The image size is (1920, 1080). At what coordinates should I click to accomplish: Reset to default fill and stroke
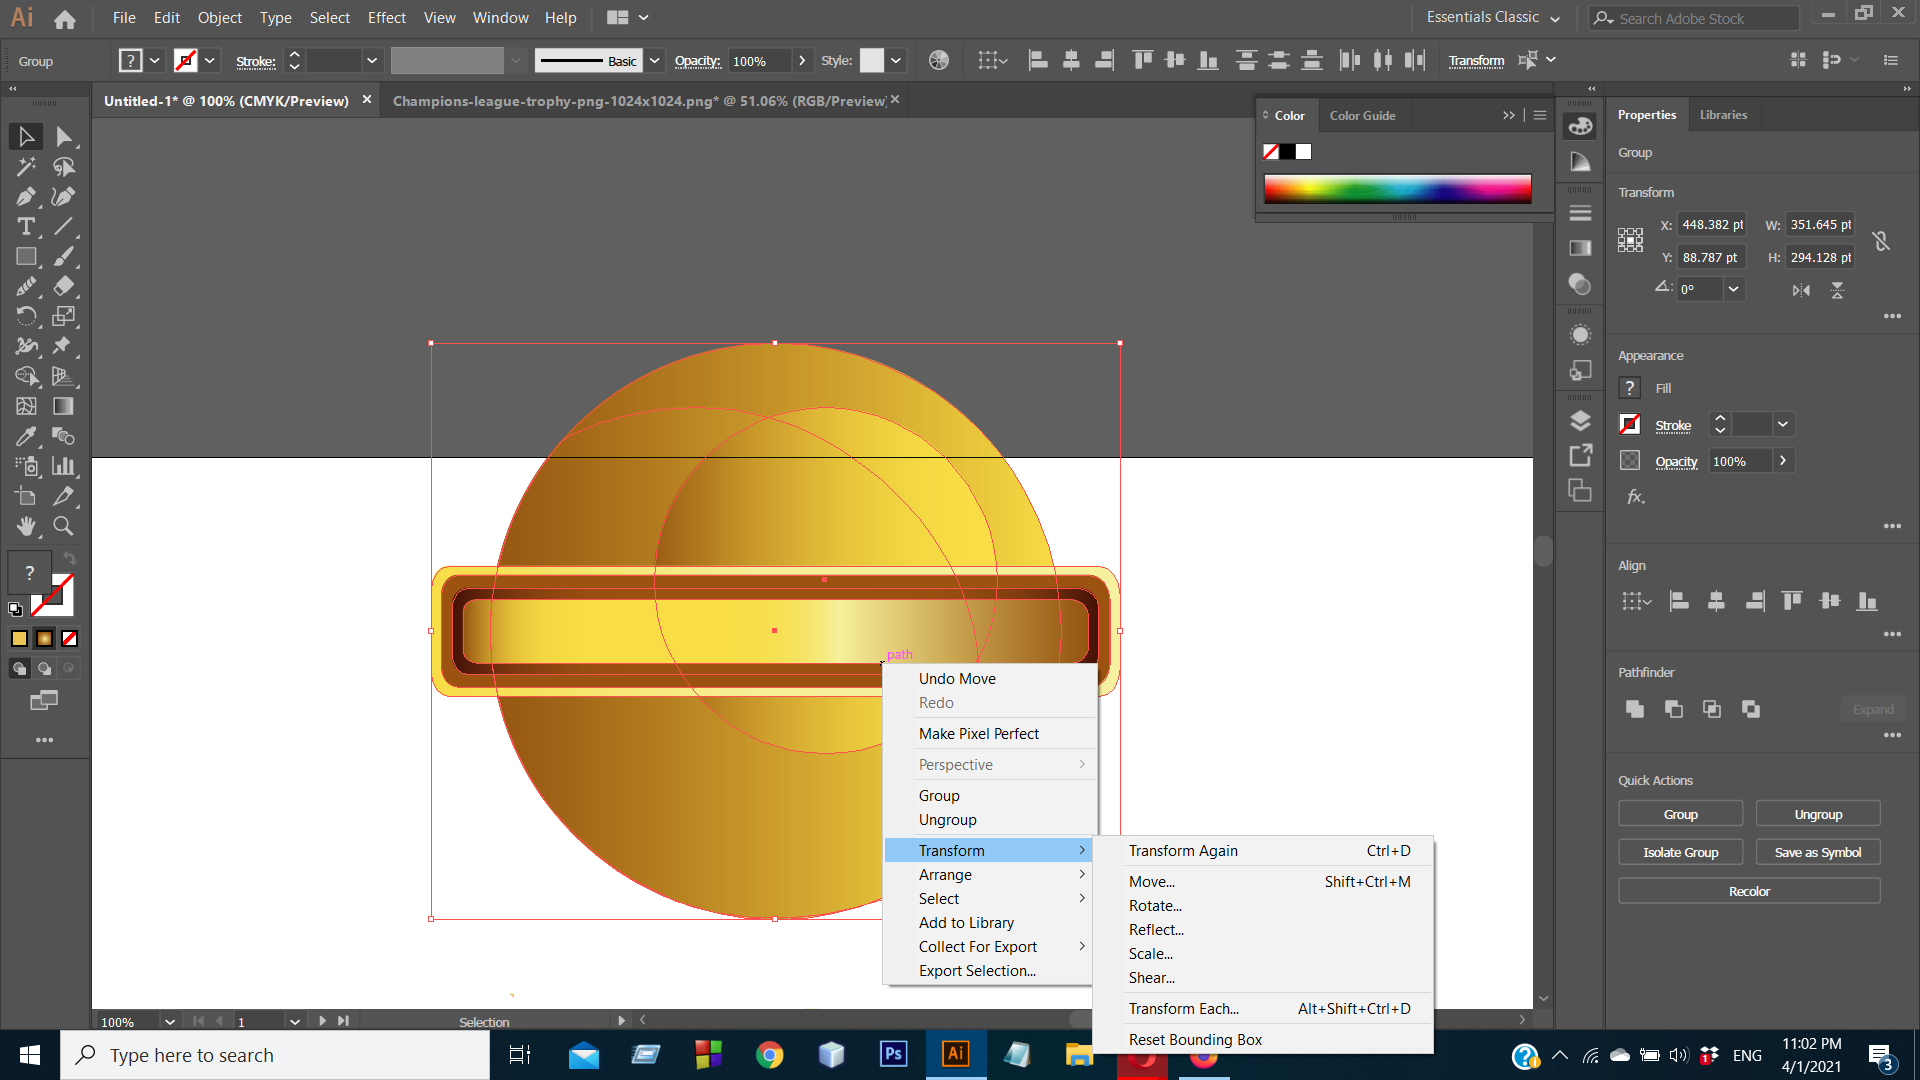tap(15, 608)
